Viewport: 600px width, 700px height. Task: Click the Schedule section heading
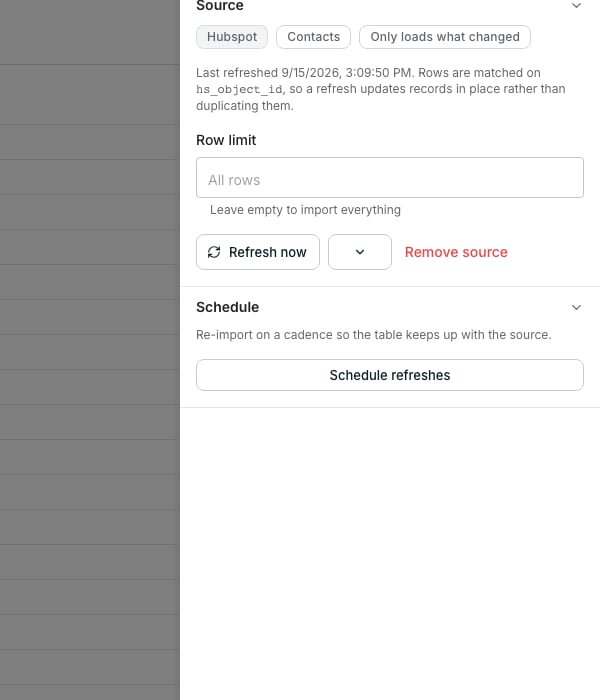point(227,307)
